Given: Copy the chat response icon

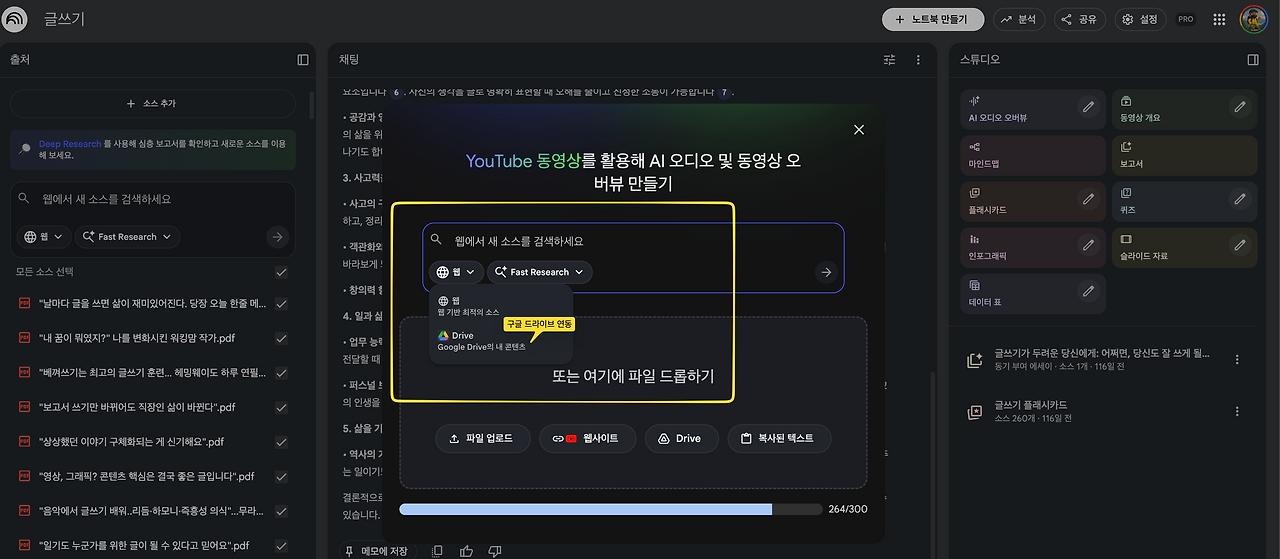Looking at the screenshot, I should tap(437, 551).
